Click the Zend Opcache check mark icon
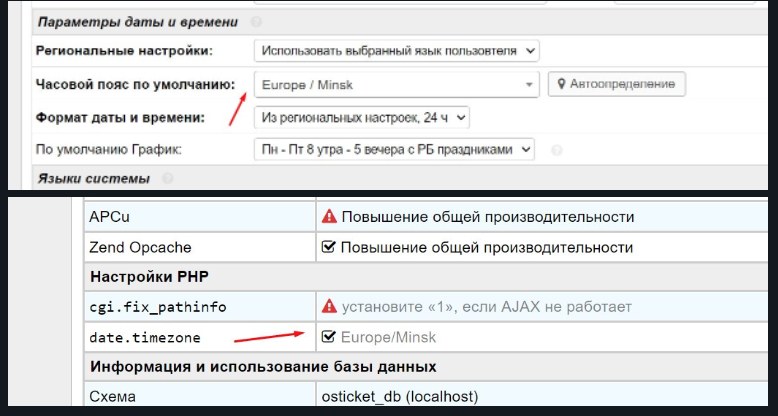Image resolution: width=778 pixels, height=416 pixels. click(x=328, y=247)
